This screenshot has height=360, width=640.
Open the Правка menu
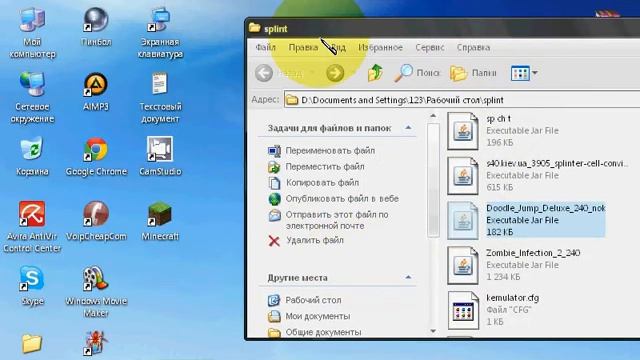click(x=303, y=47)
